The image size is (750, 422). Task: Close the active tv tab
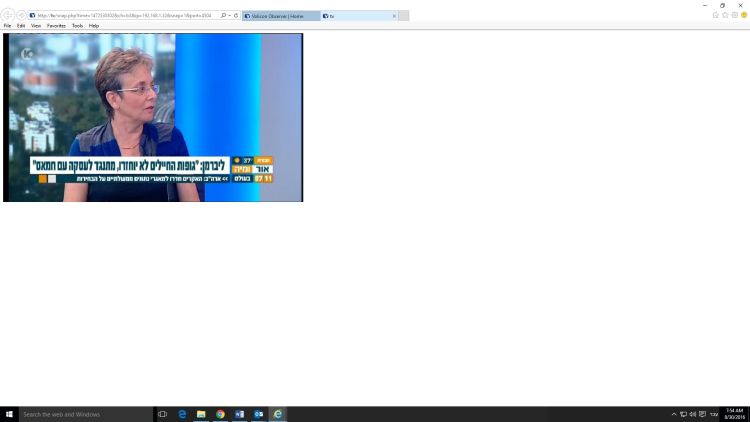(x=393, y=16)
